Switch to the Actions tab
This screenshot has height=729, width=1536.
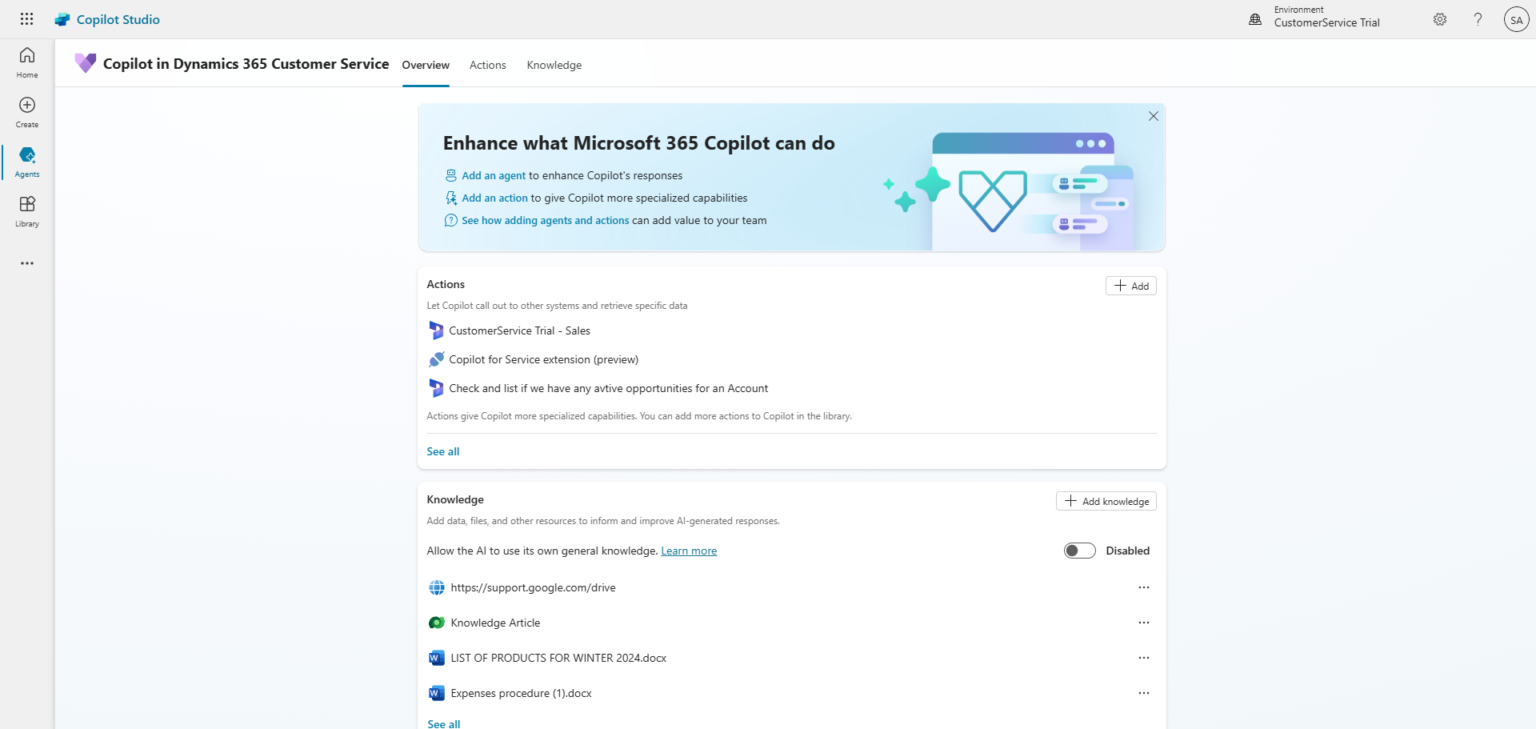[487, 65]
